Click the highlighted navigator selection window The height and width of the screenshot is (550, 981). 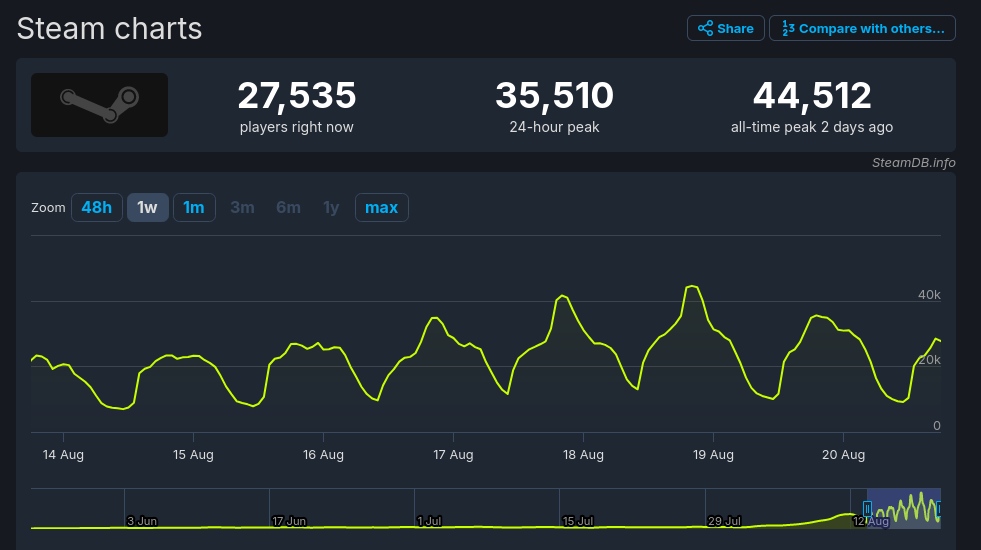tap(904, 508)
